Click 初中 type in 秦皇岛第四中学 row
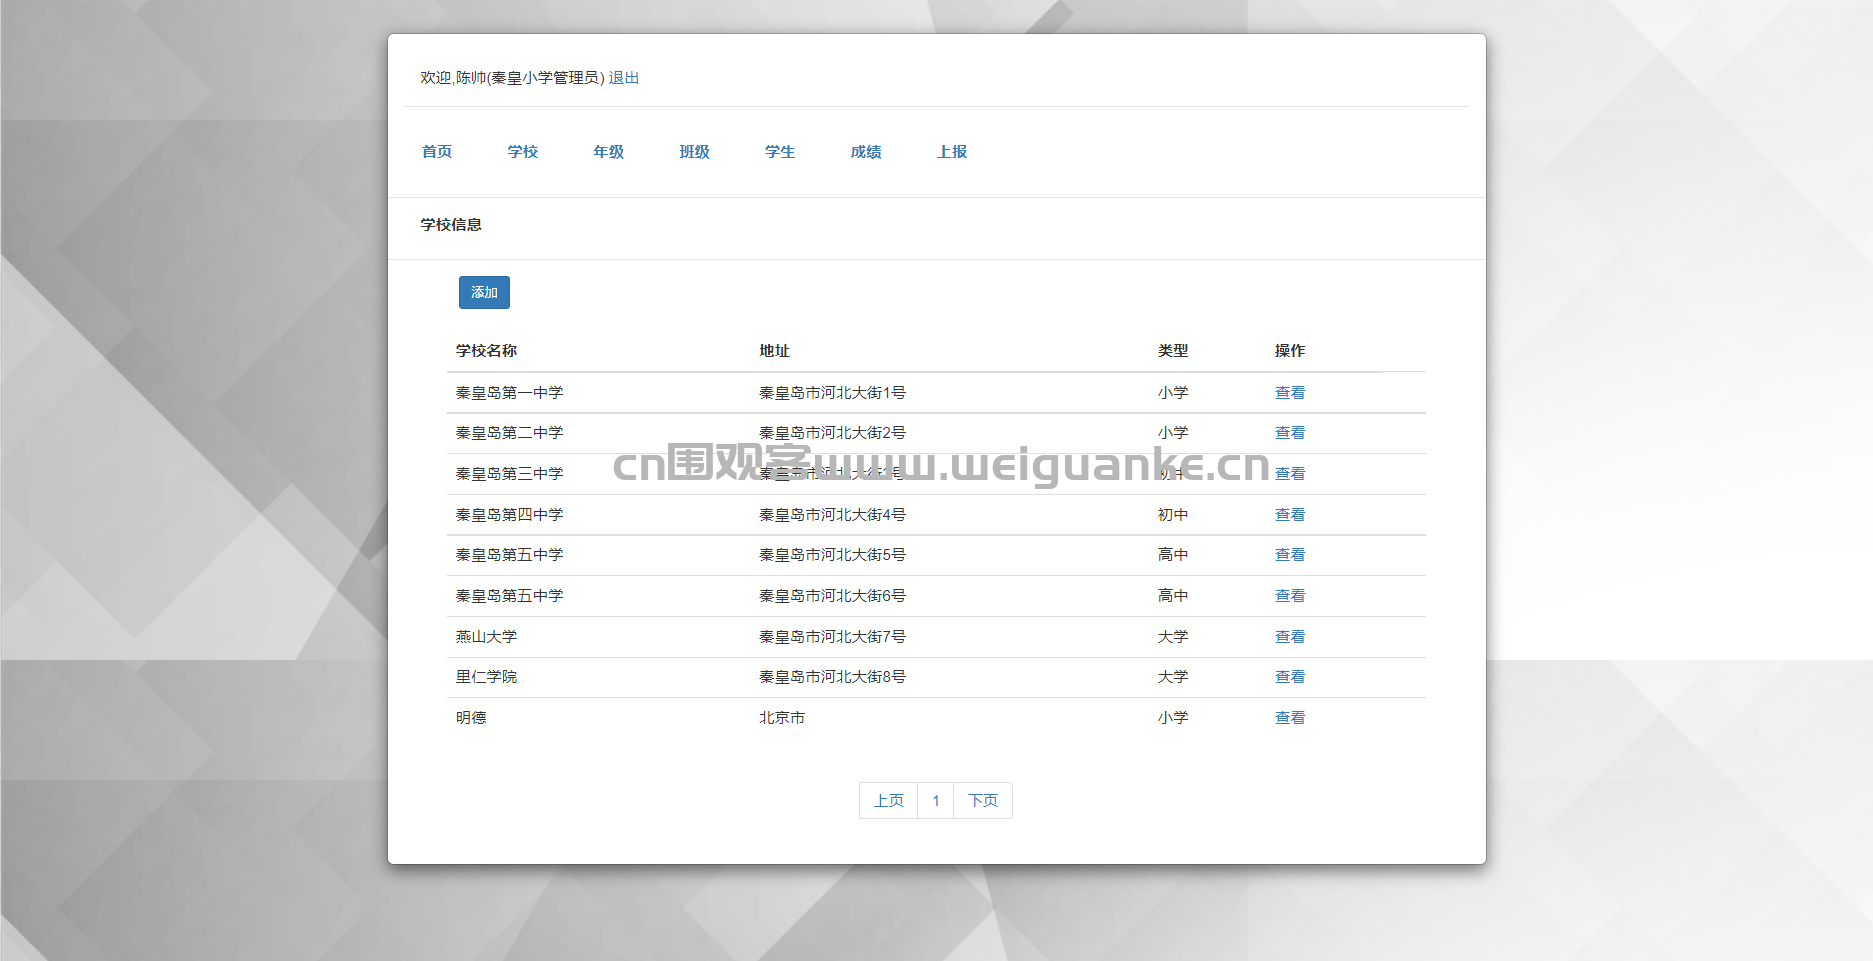Viewport: 1873px width, 961px height. pyautogui.click(x=1173, y=515)
